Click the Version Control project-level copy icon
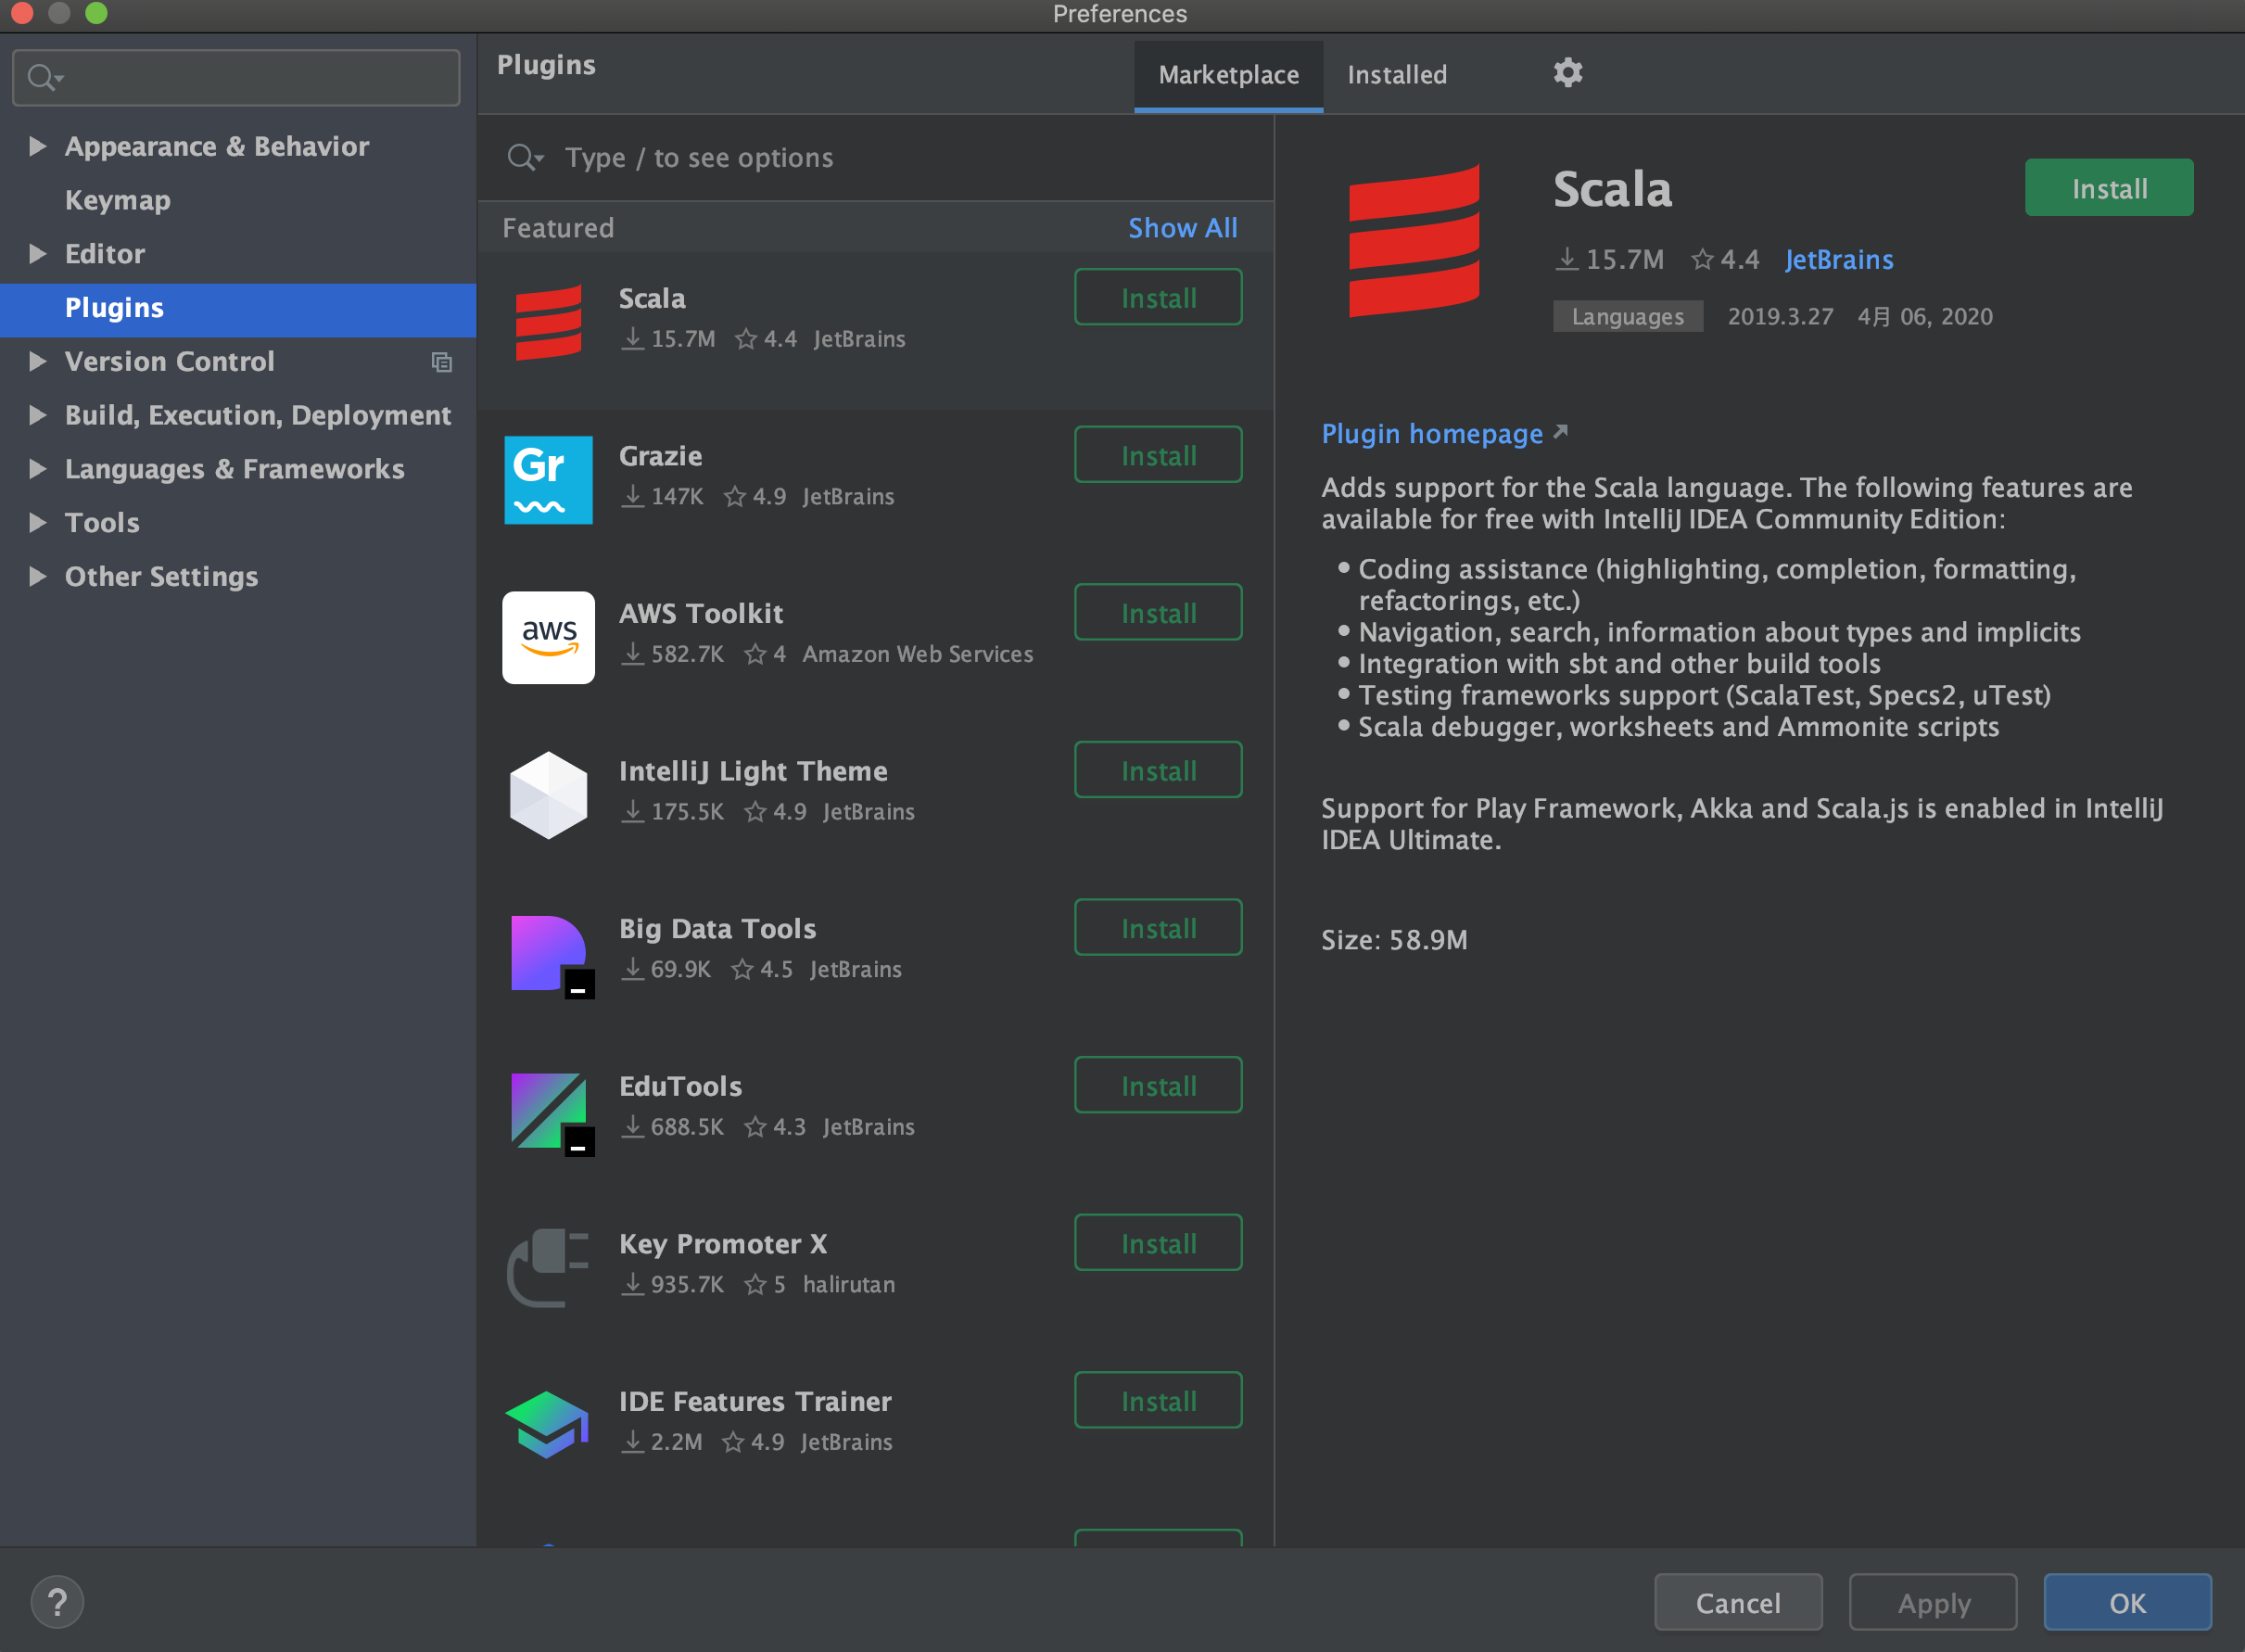 [x=441, y=362]
